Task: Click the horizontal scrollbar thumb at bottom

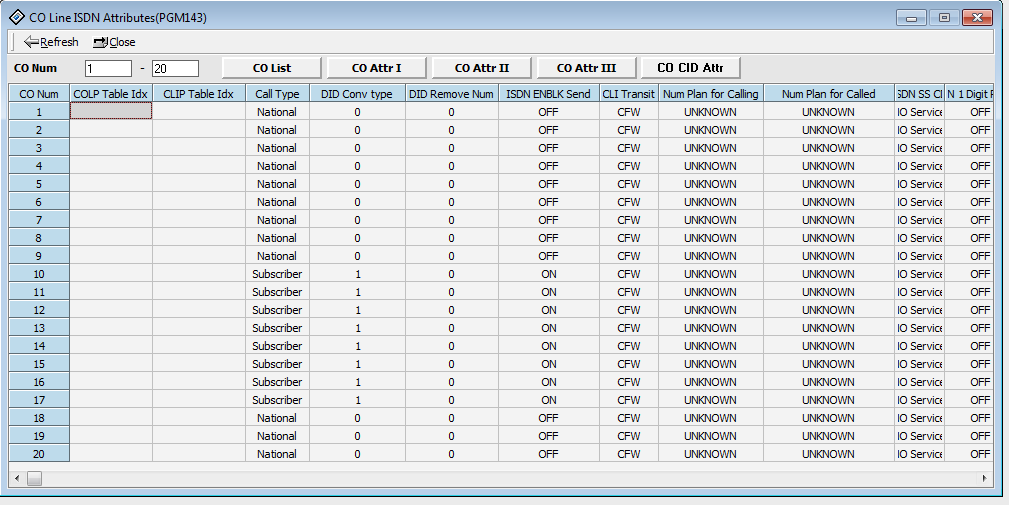Action: click(x=34, y=479)
